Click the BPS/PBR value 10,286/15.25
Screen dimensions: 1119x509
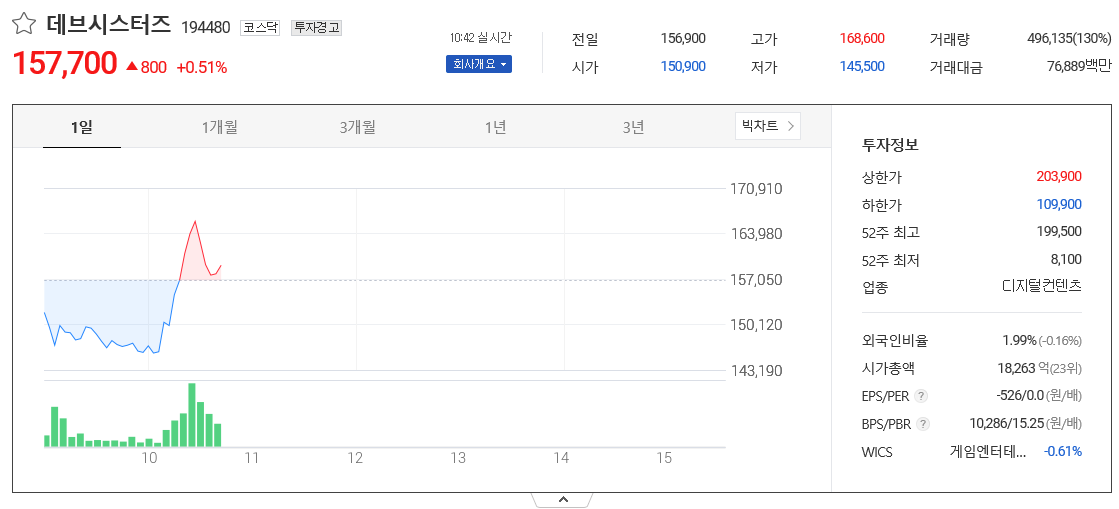click(1006, 423)
